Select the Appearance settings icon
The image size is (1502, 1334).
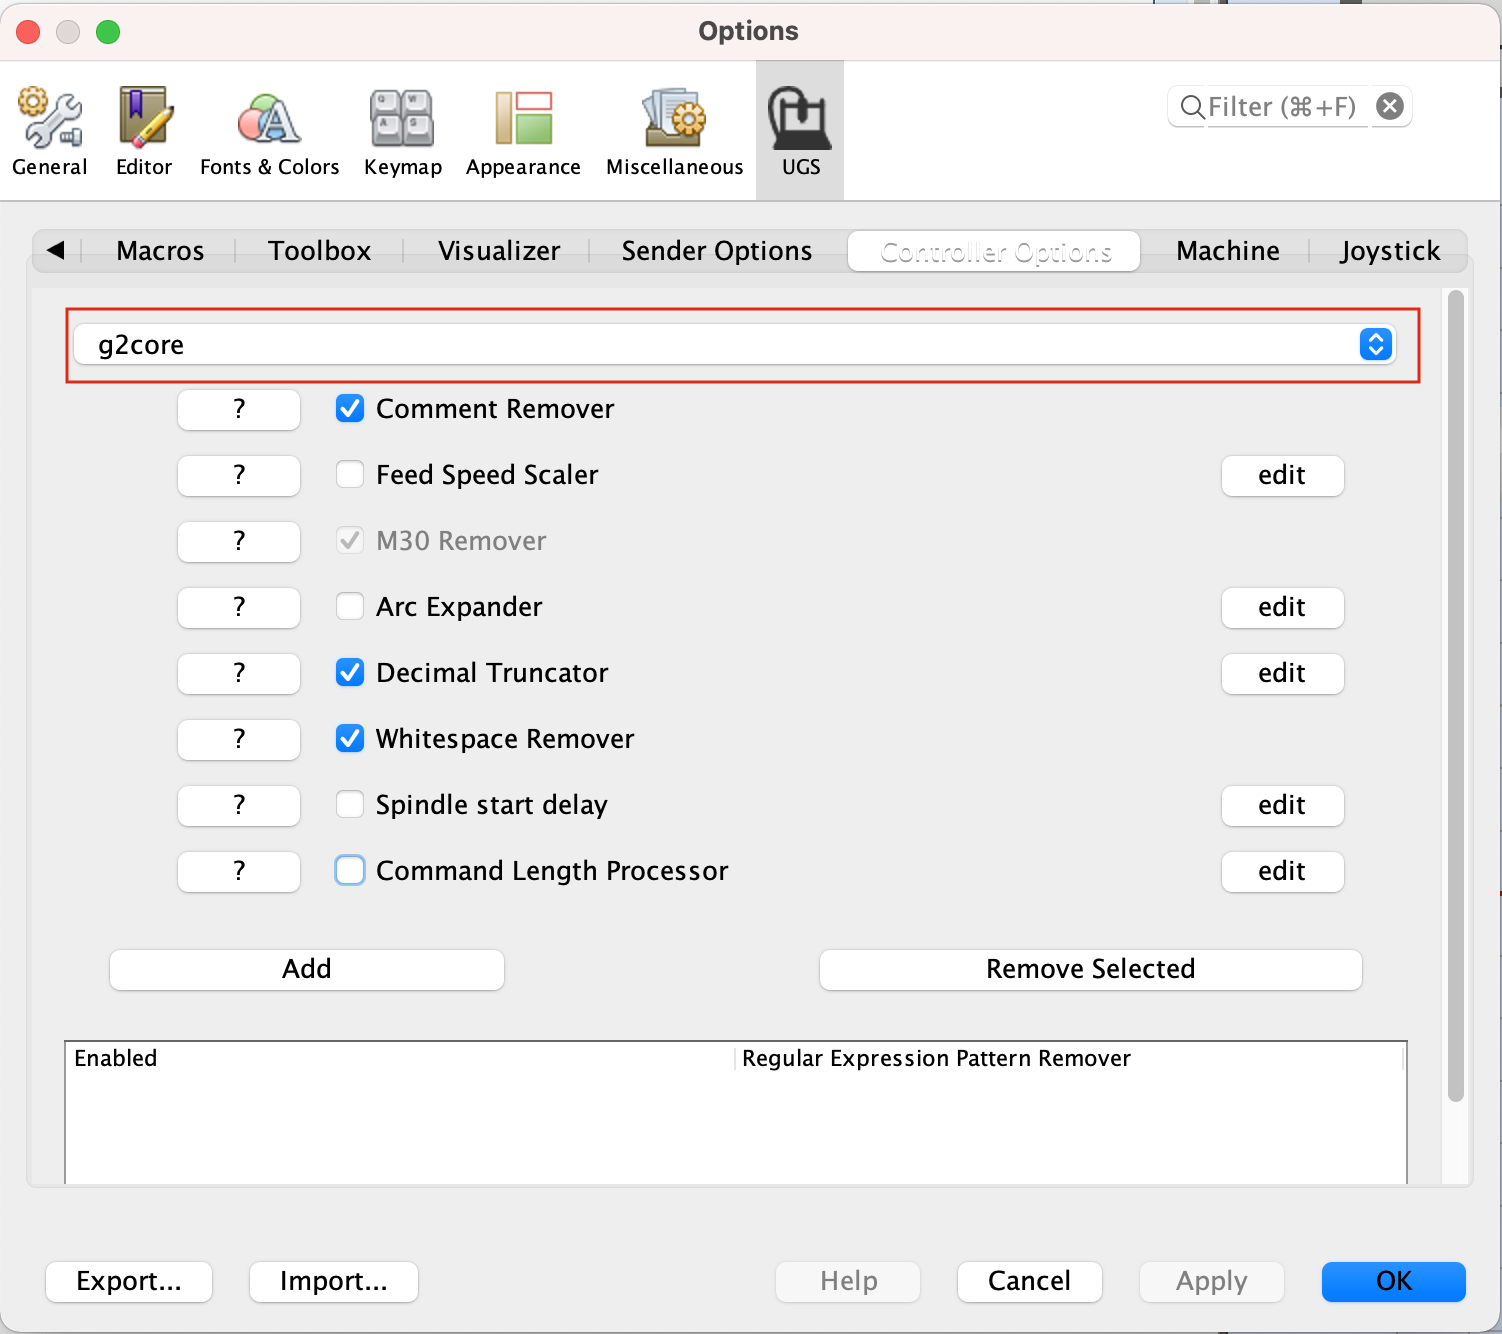pos(522,130)
